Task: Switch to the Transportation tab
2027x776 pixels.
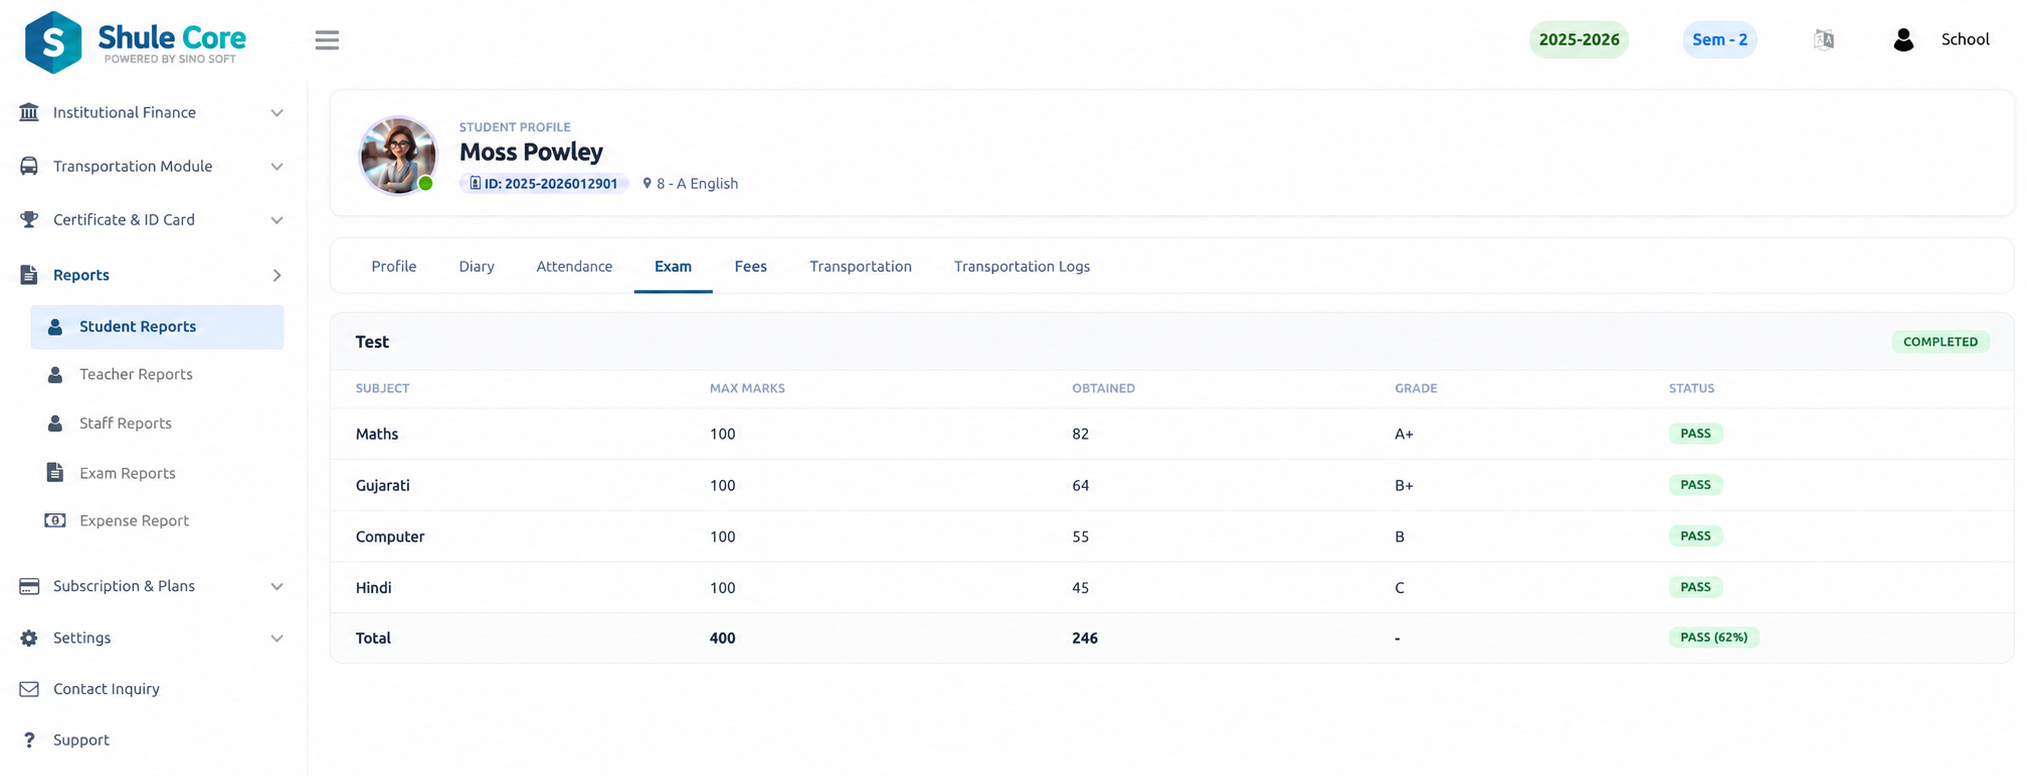Action: coord(861,266)
